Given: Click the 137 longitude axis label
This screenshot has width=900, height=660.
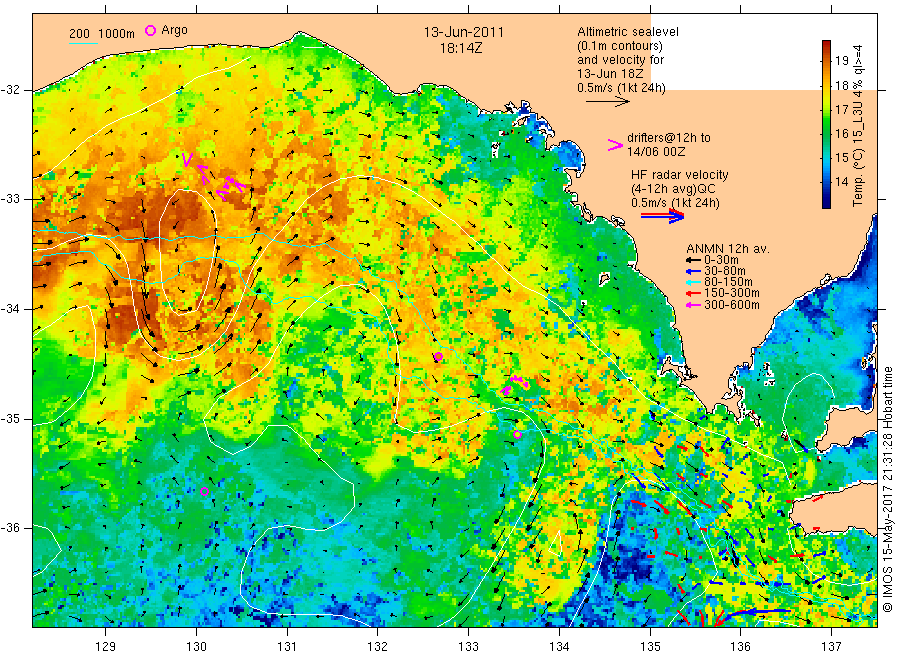Looking at the screenshot, I should coord(831,647).
